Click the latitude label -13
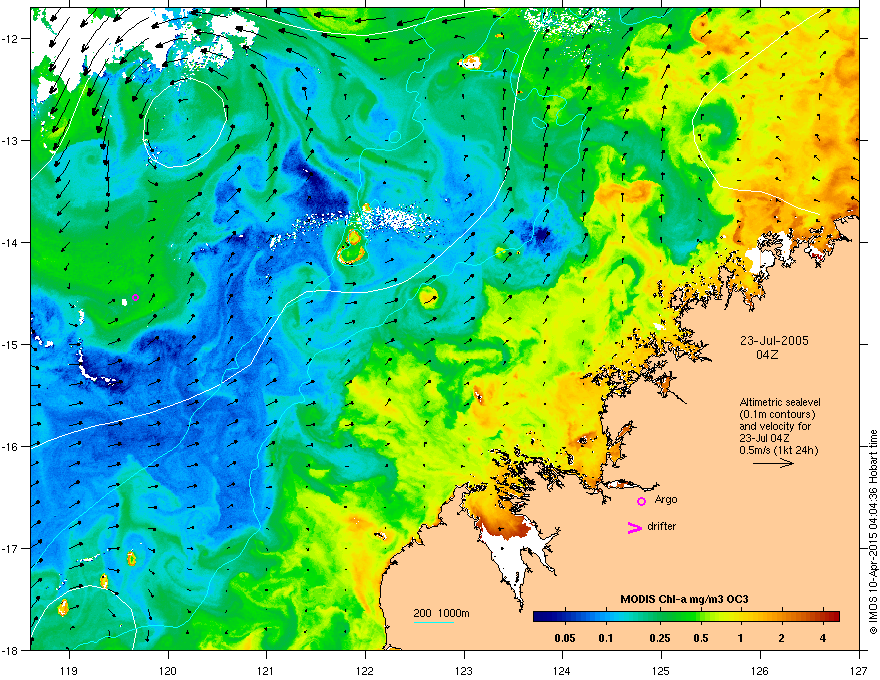 11,140
